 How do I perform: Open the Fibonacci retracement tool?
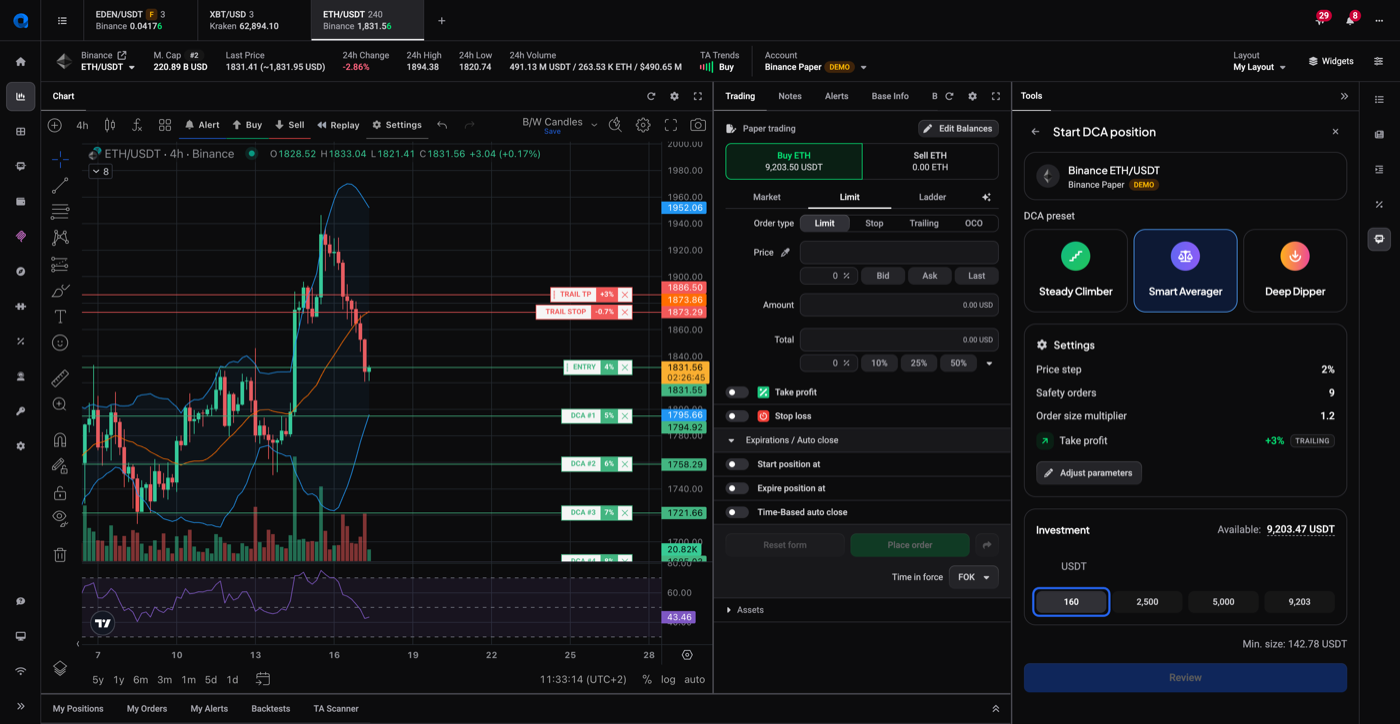pos(60,212)
